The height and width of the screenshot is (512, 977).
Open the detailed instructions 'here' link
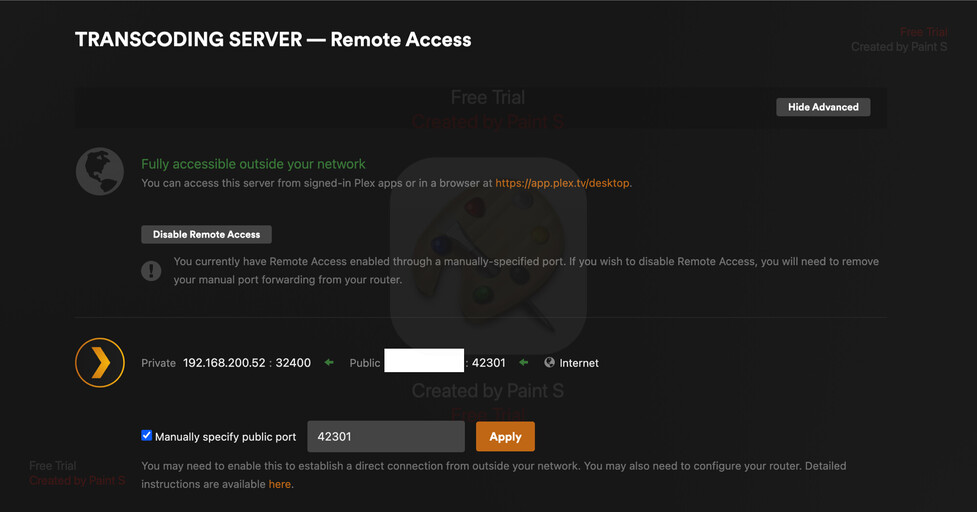[279, 484]
